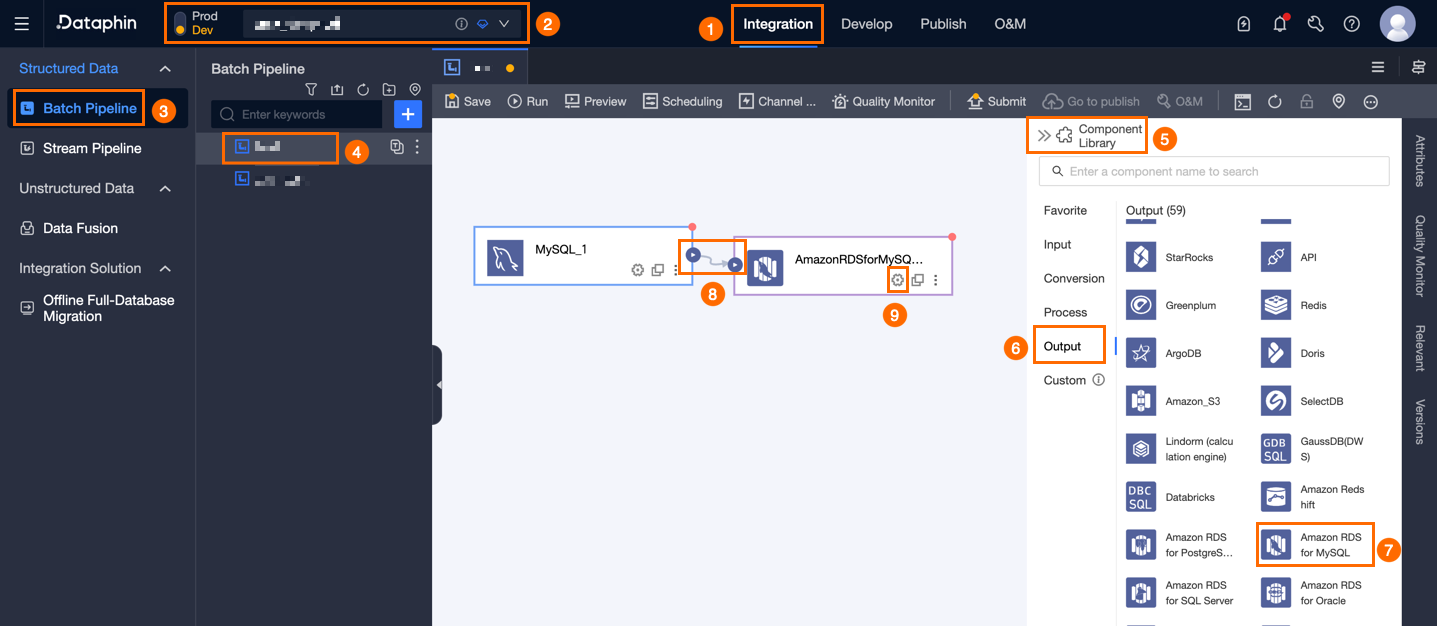Open the wrench tools icon in header
Viewport: 1437px width, 626px height.
click(1316, 24)
